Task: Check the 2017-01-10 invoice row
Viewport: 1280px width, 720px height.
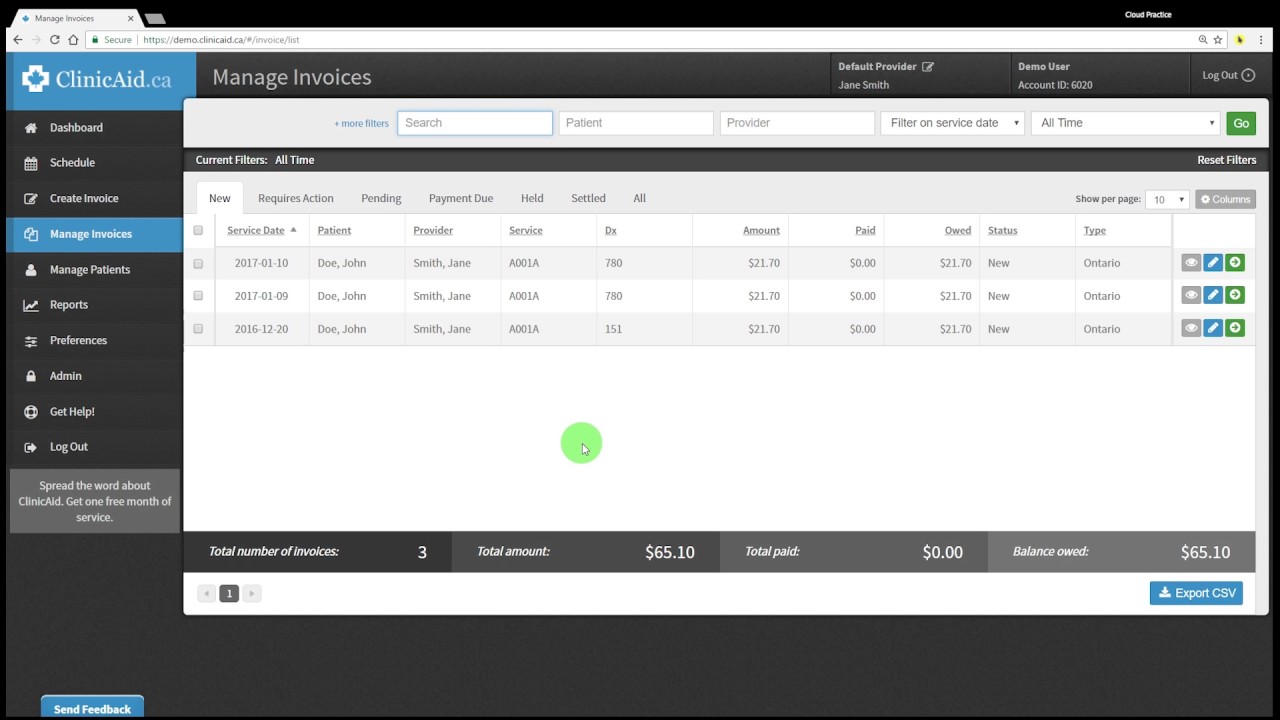Action: 198,264
